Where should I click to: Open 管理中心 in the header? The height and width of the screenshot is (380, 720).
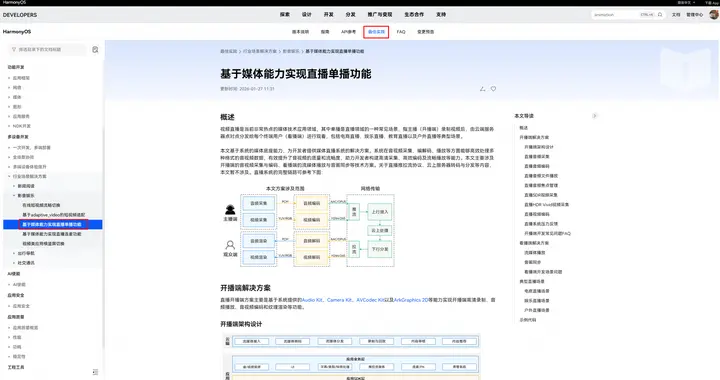click(x=694, y=15)
